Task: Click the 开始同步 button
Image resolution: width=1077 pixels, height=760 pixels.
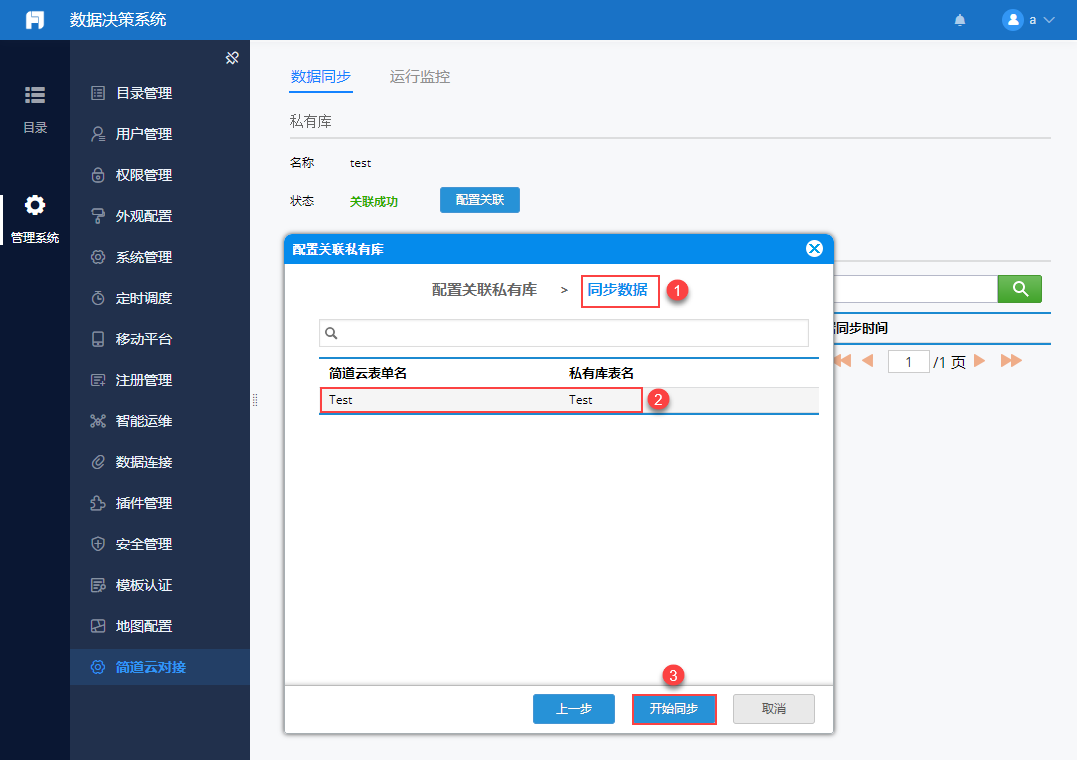Action: pos(674,709)
